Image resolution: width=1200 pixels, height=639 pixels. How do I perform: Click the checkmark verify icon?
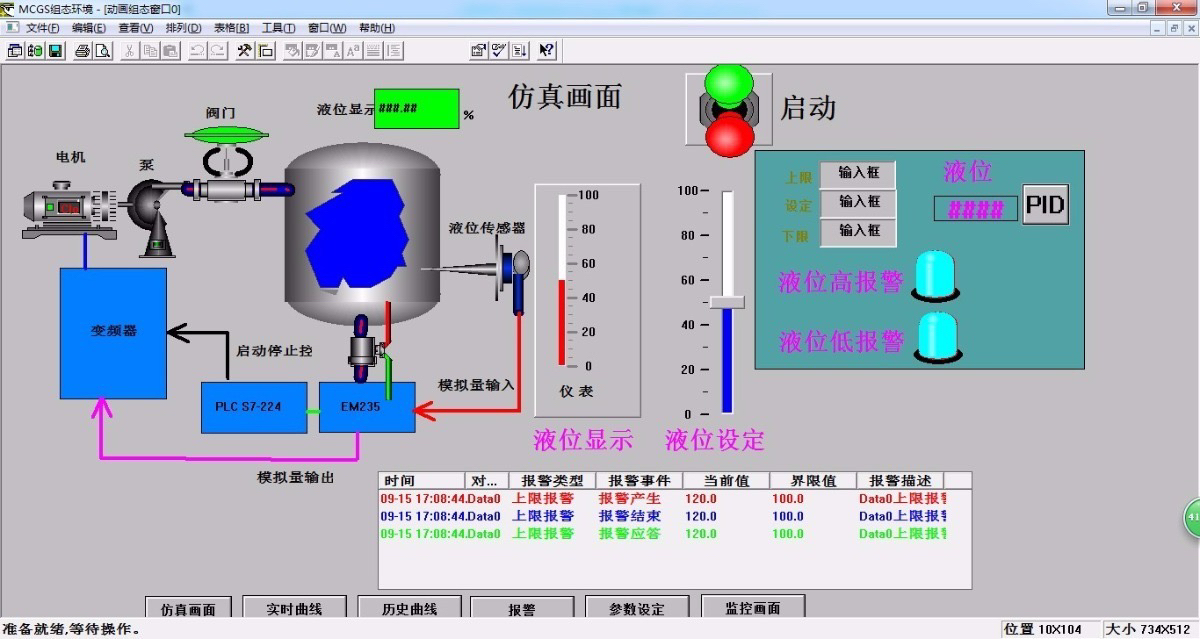pos(499,50)
